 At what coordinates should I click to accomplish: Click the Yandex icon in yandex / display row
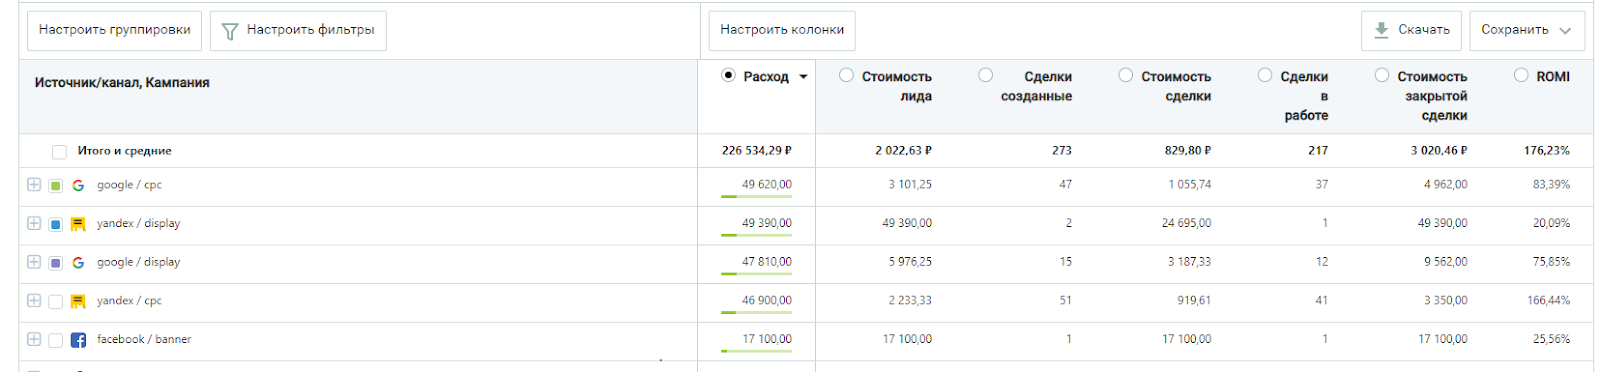click(78, 224)
